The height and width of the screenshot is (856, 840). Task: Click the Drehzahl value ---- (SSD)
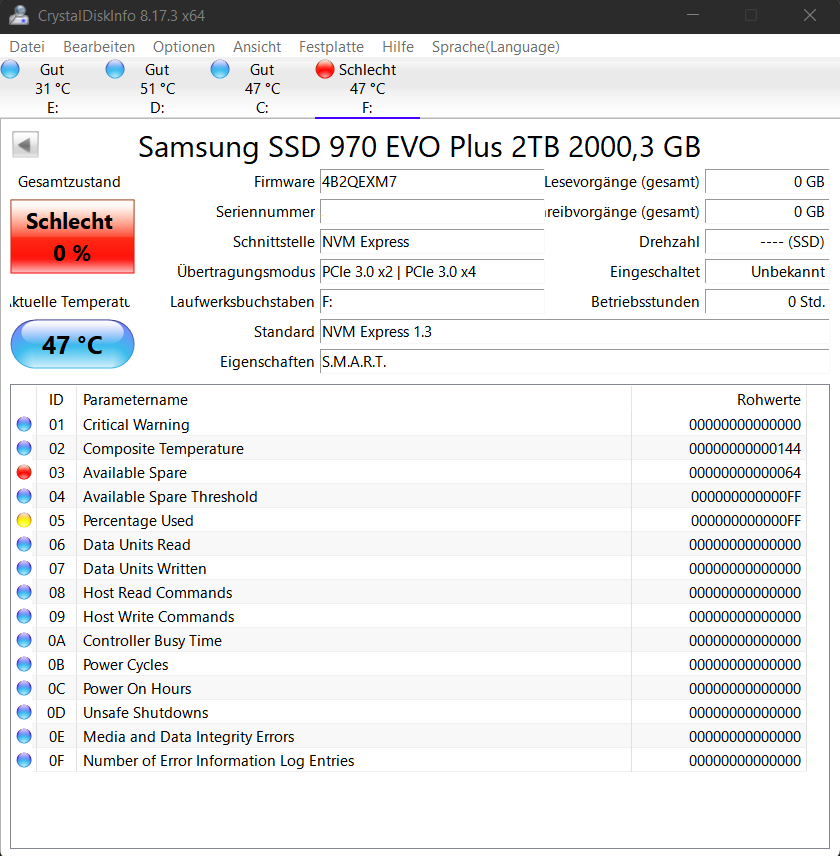(x=767, y=242)
